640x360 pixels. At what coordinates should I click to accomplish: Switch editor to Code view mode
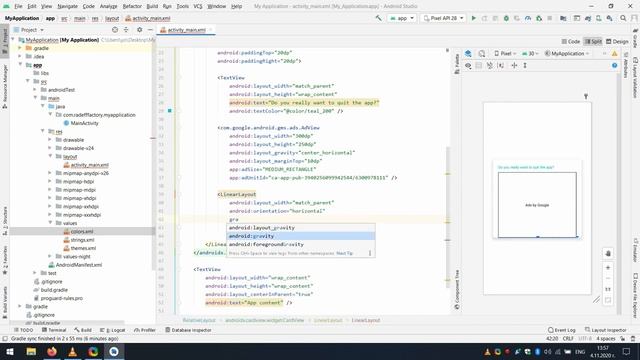(x=571, y=42)
